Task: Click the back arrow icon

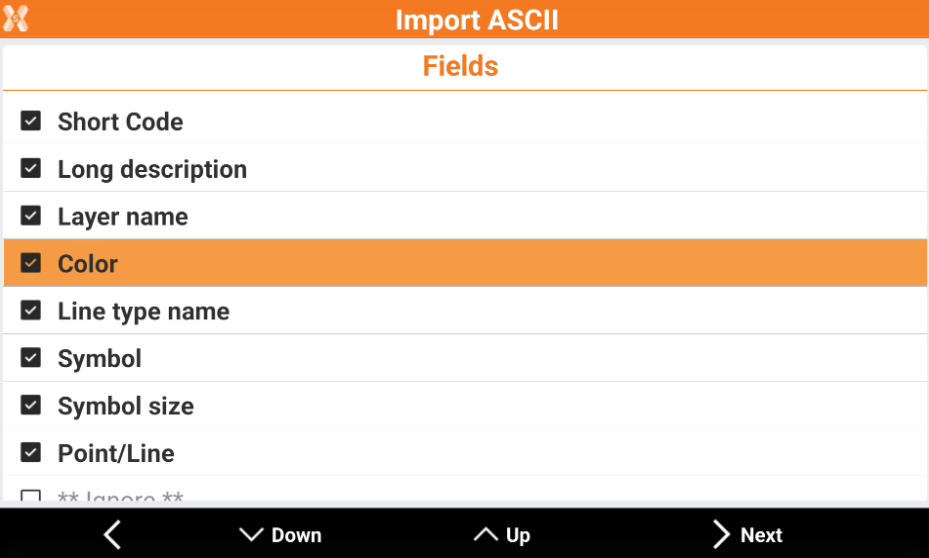Action: coord(112,535)
